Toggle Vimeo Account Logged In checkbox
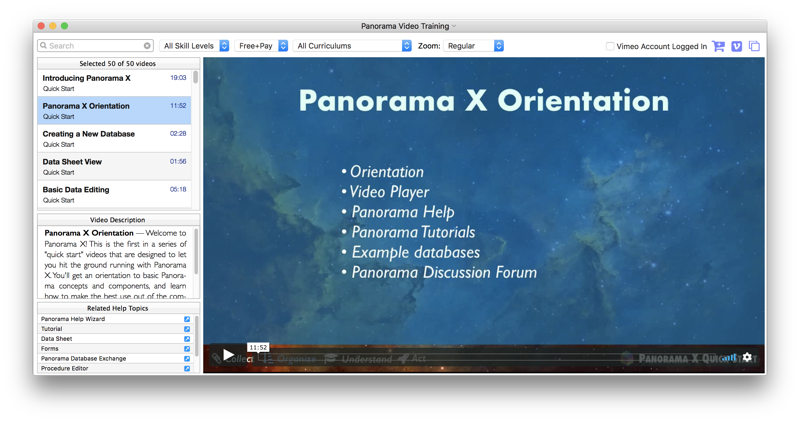 [610, 46]
